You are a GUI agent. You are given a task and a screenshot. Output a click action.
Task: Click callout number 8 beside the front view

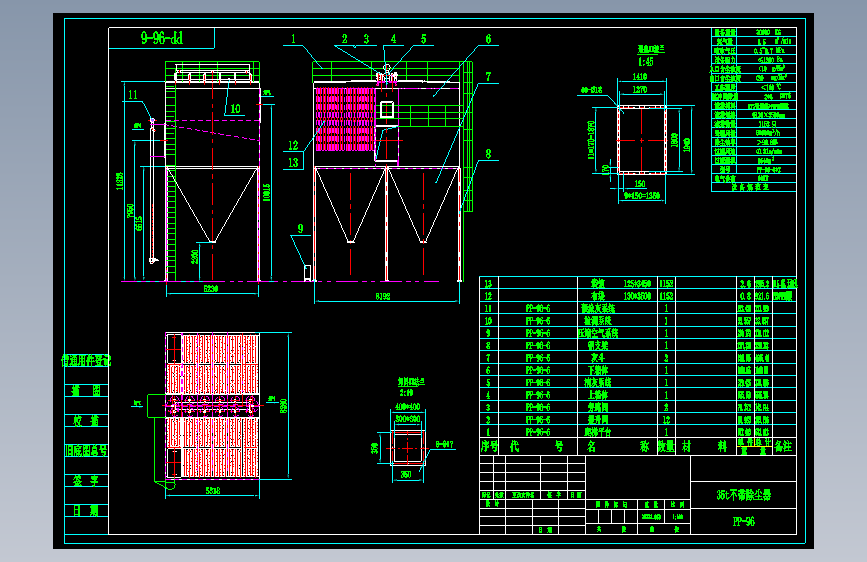(x=488, y=154)
